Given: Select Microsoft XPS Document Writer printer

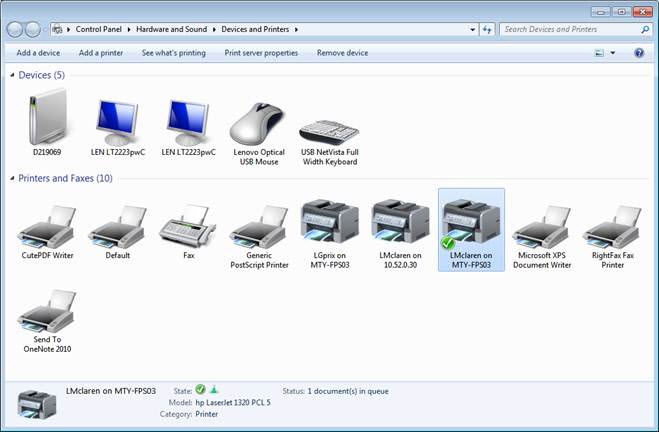Looking at the screenshot, I should (x=541, y=226).
